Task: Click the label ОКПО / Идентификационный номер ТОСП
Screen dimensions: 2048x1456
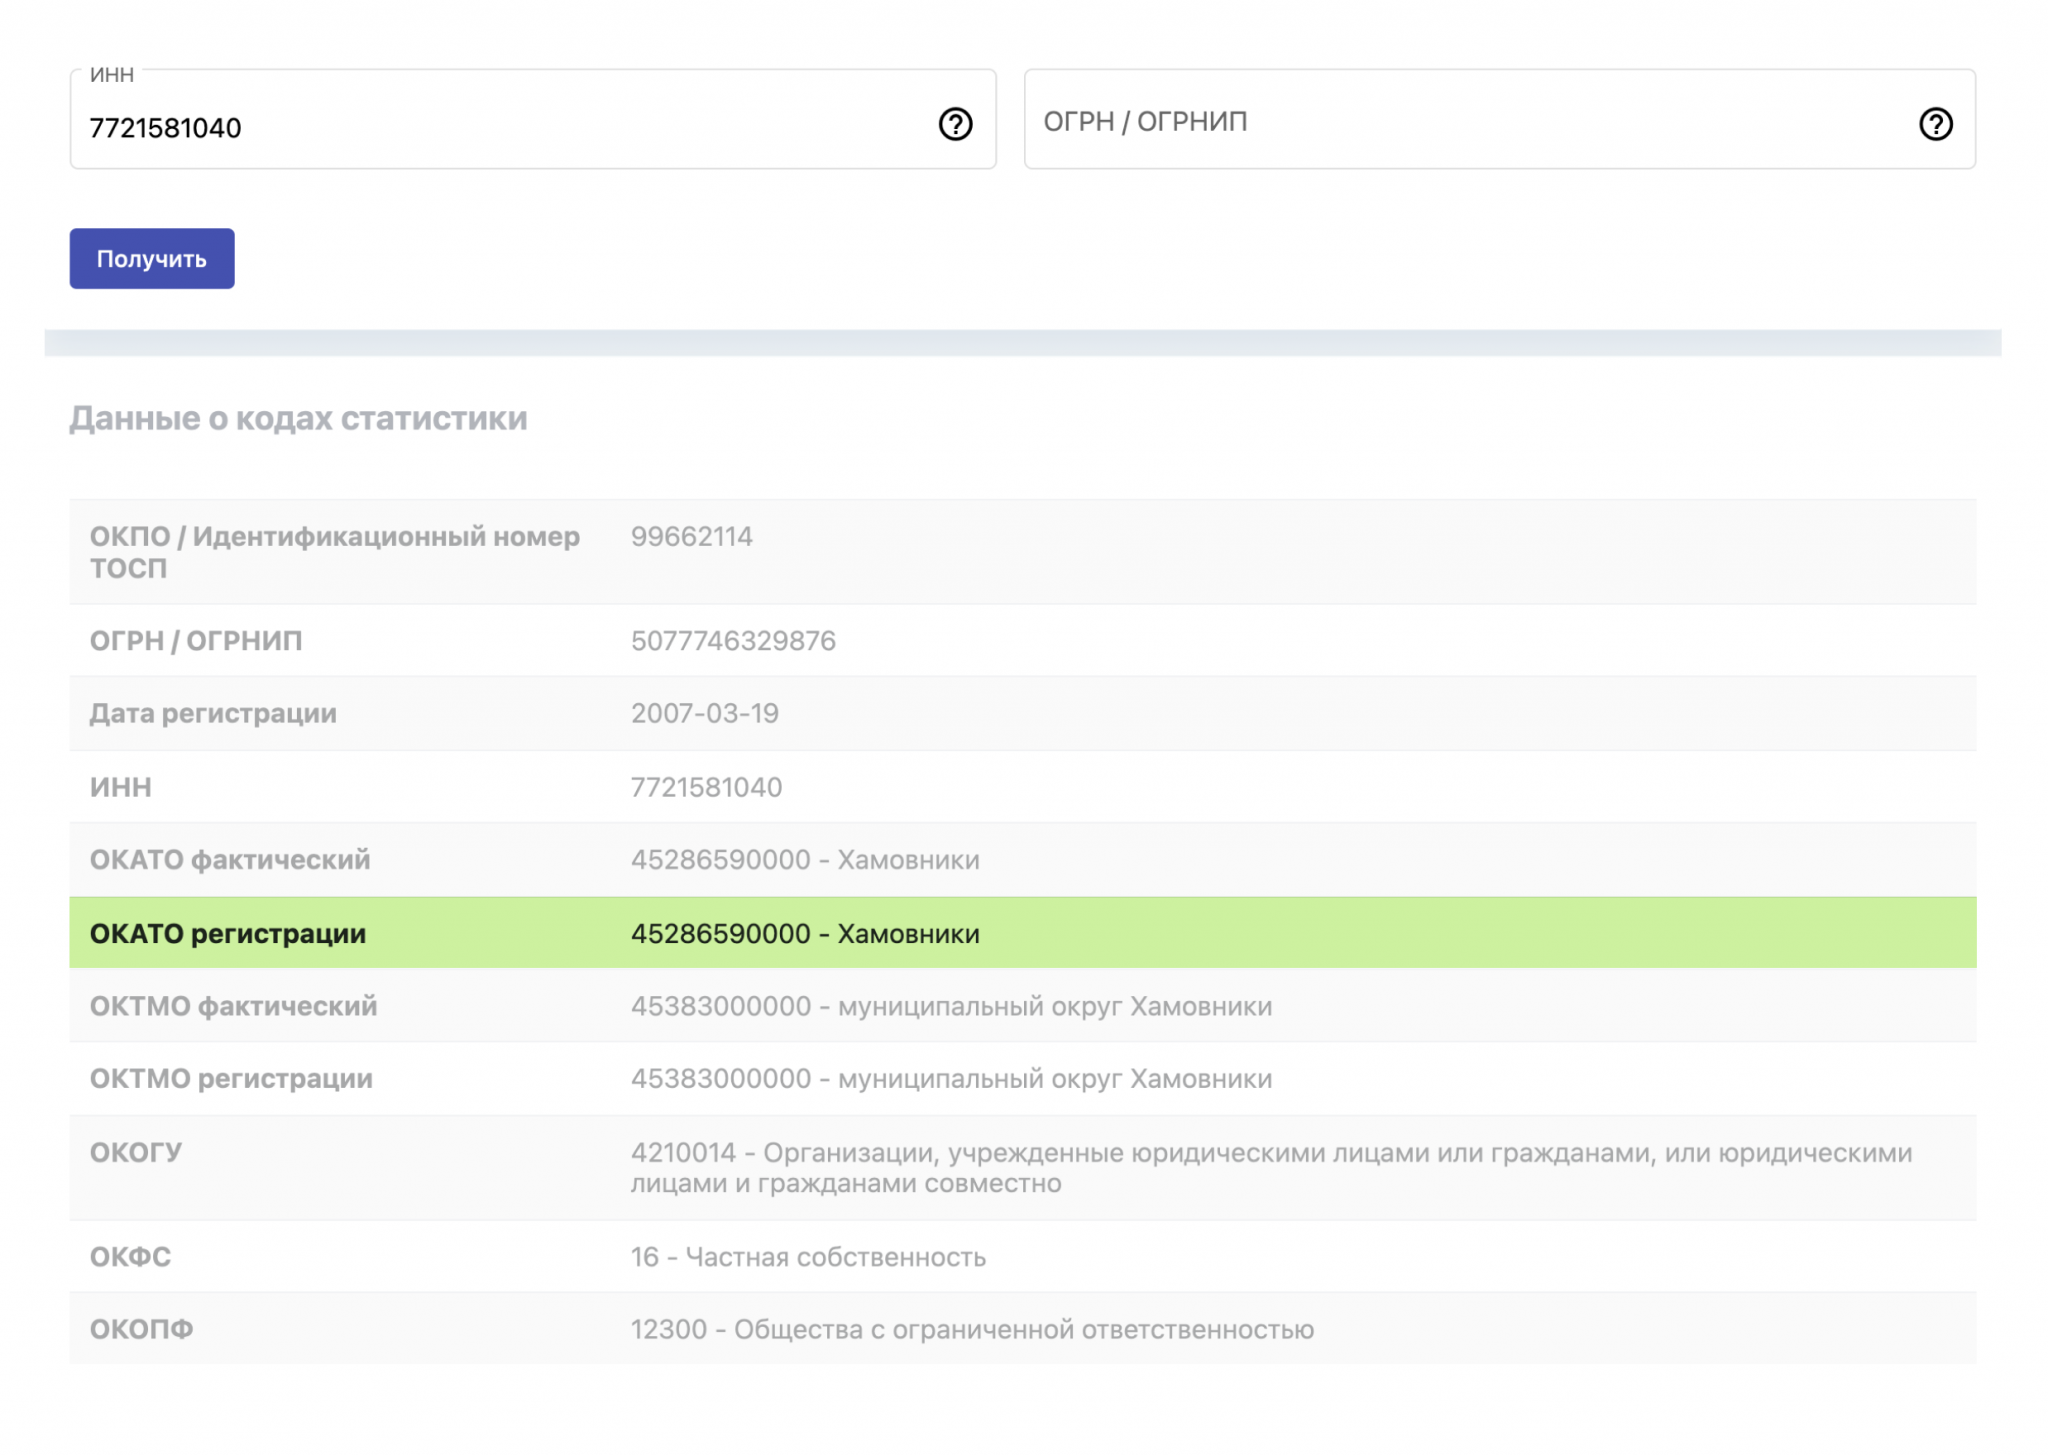Action: tap(335, 552)
